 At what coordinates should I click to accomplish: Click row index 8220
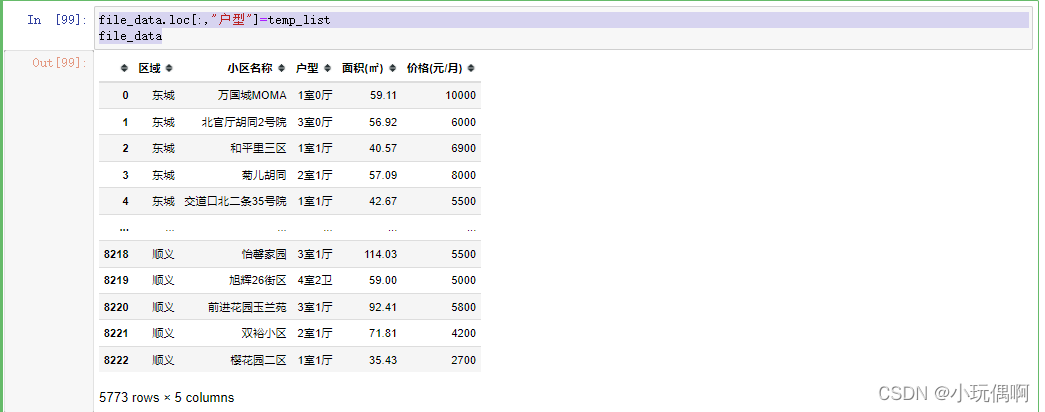coord(116,307)
